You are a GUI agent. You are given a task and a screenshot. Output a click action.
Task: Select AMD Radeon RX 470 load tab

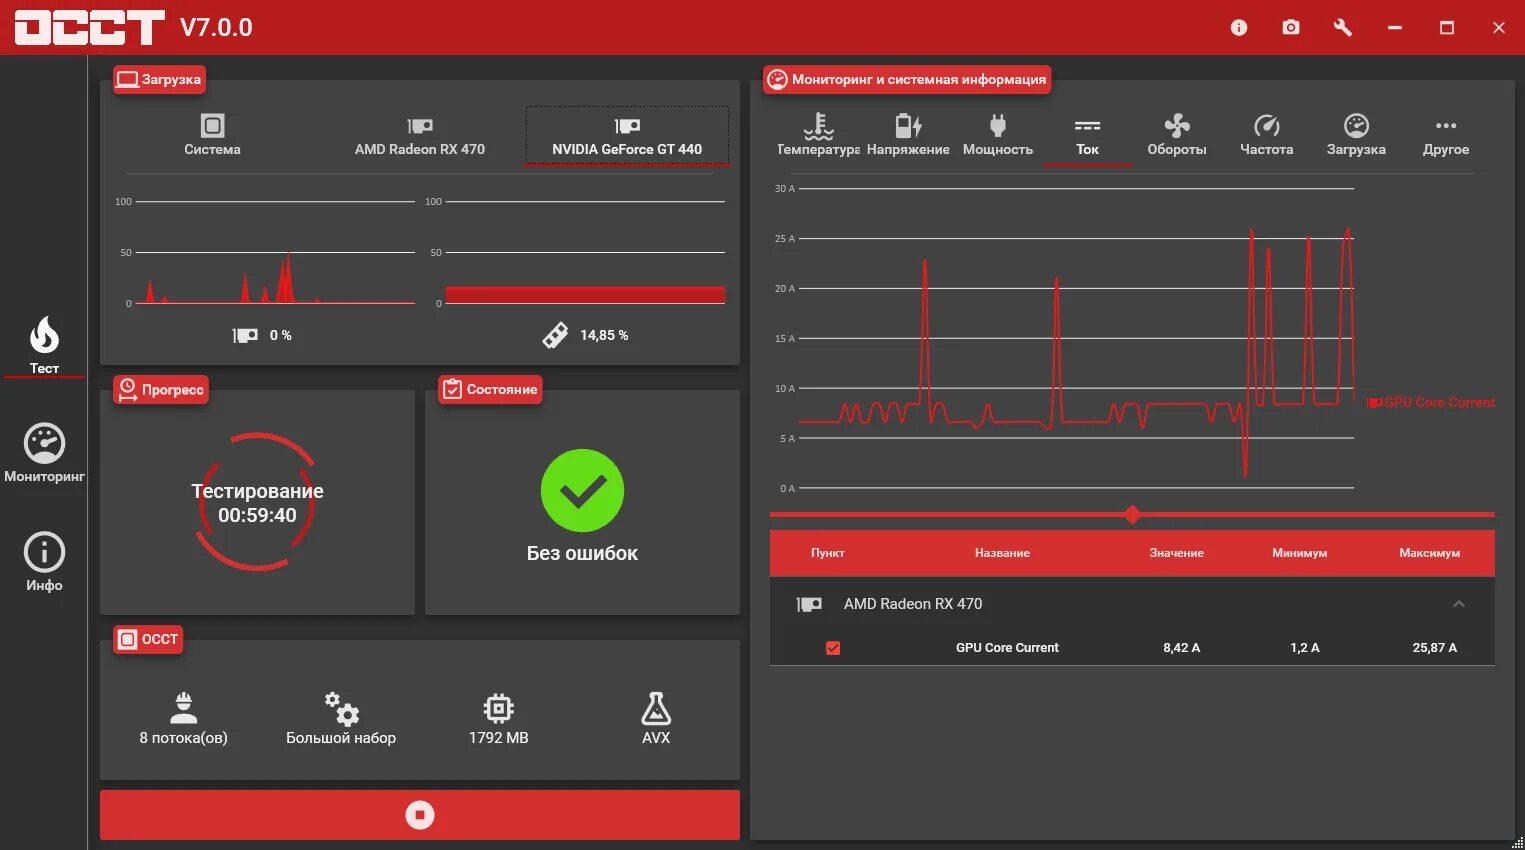420,135
